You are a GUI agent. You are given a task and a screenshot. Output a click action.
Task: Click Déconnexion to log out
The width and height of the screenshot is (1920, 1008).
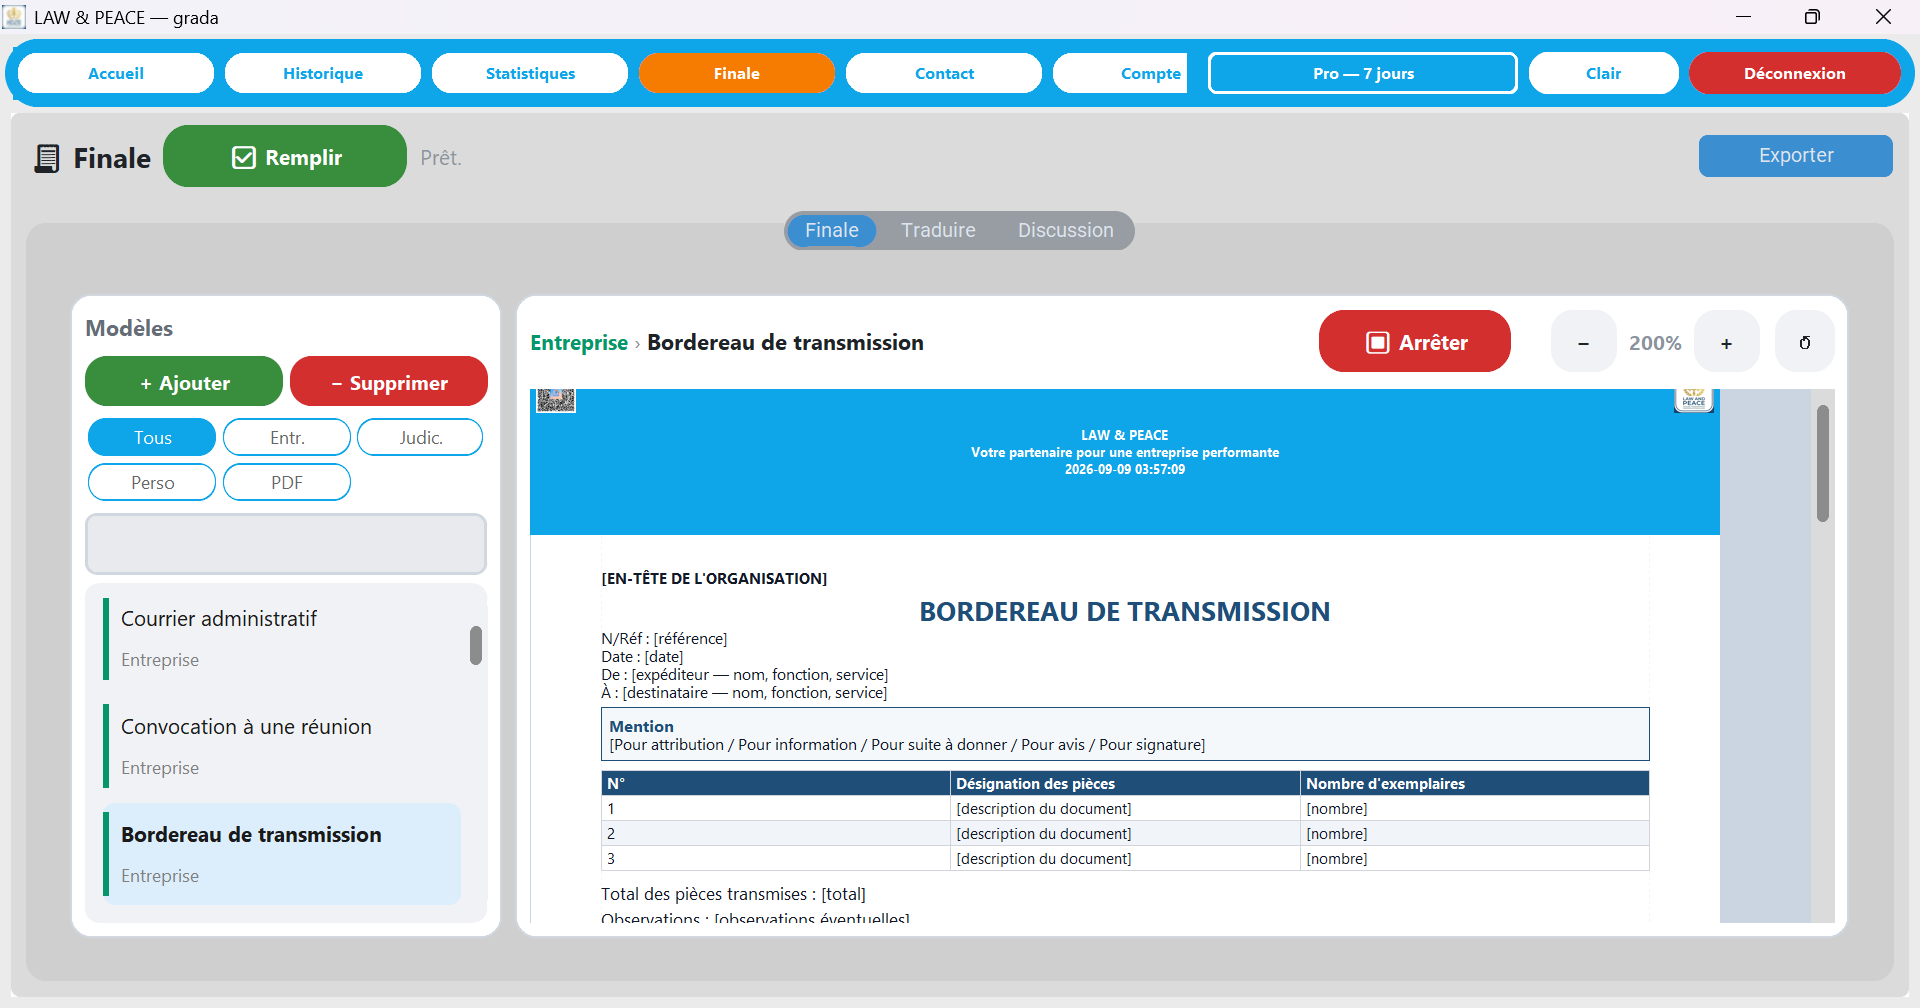[x=1794, y=73]
